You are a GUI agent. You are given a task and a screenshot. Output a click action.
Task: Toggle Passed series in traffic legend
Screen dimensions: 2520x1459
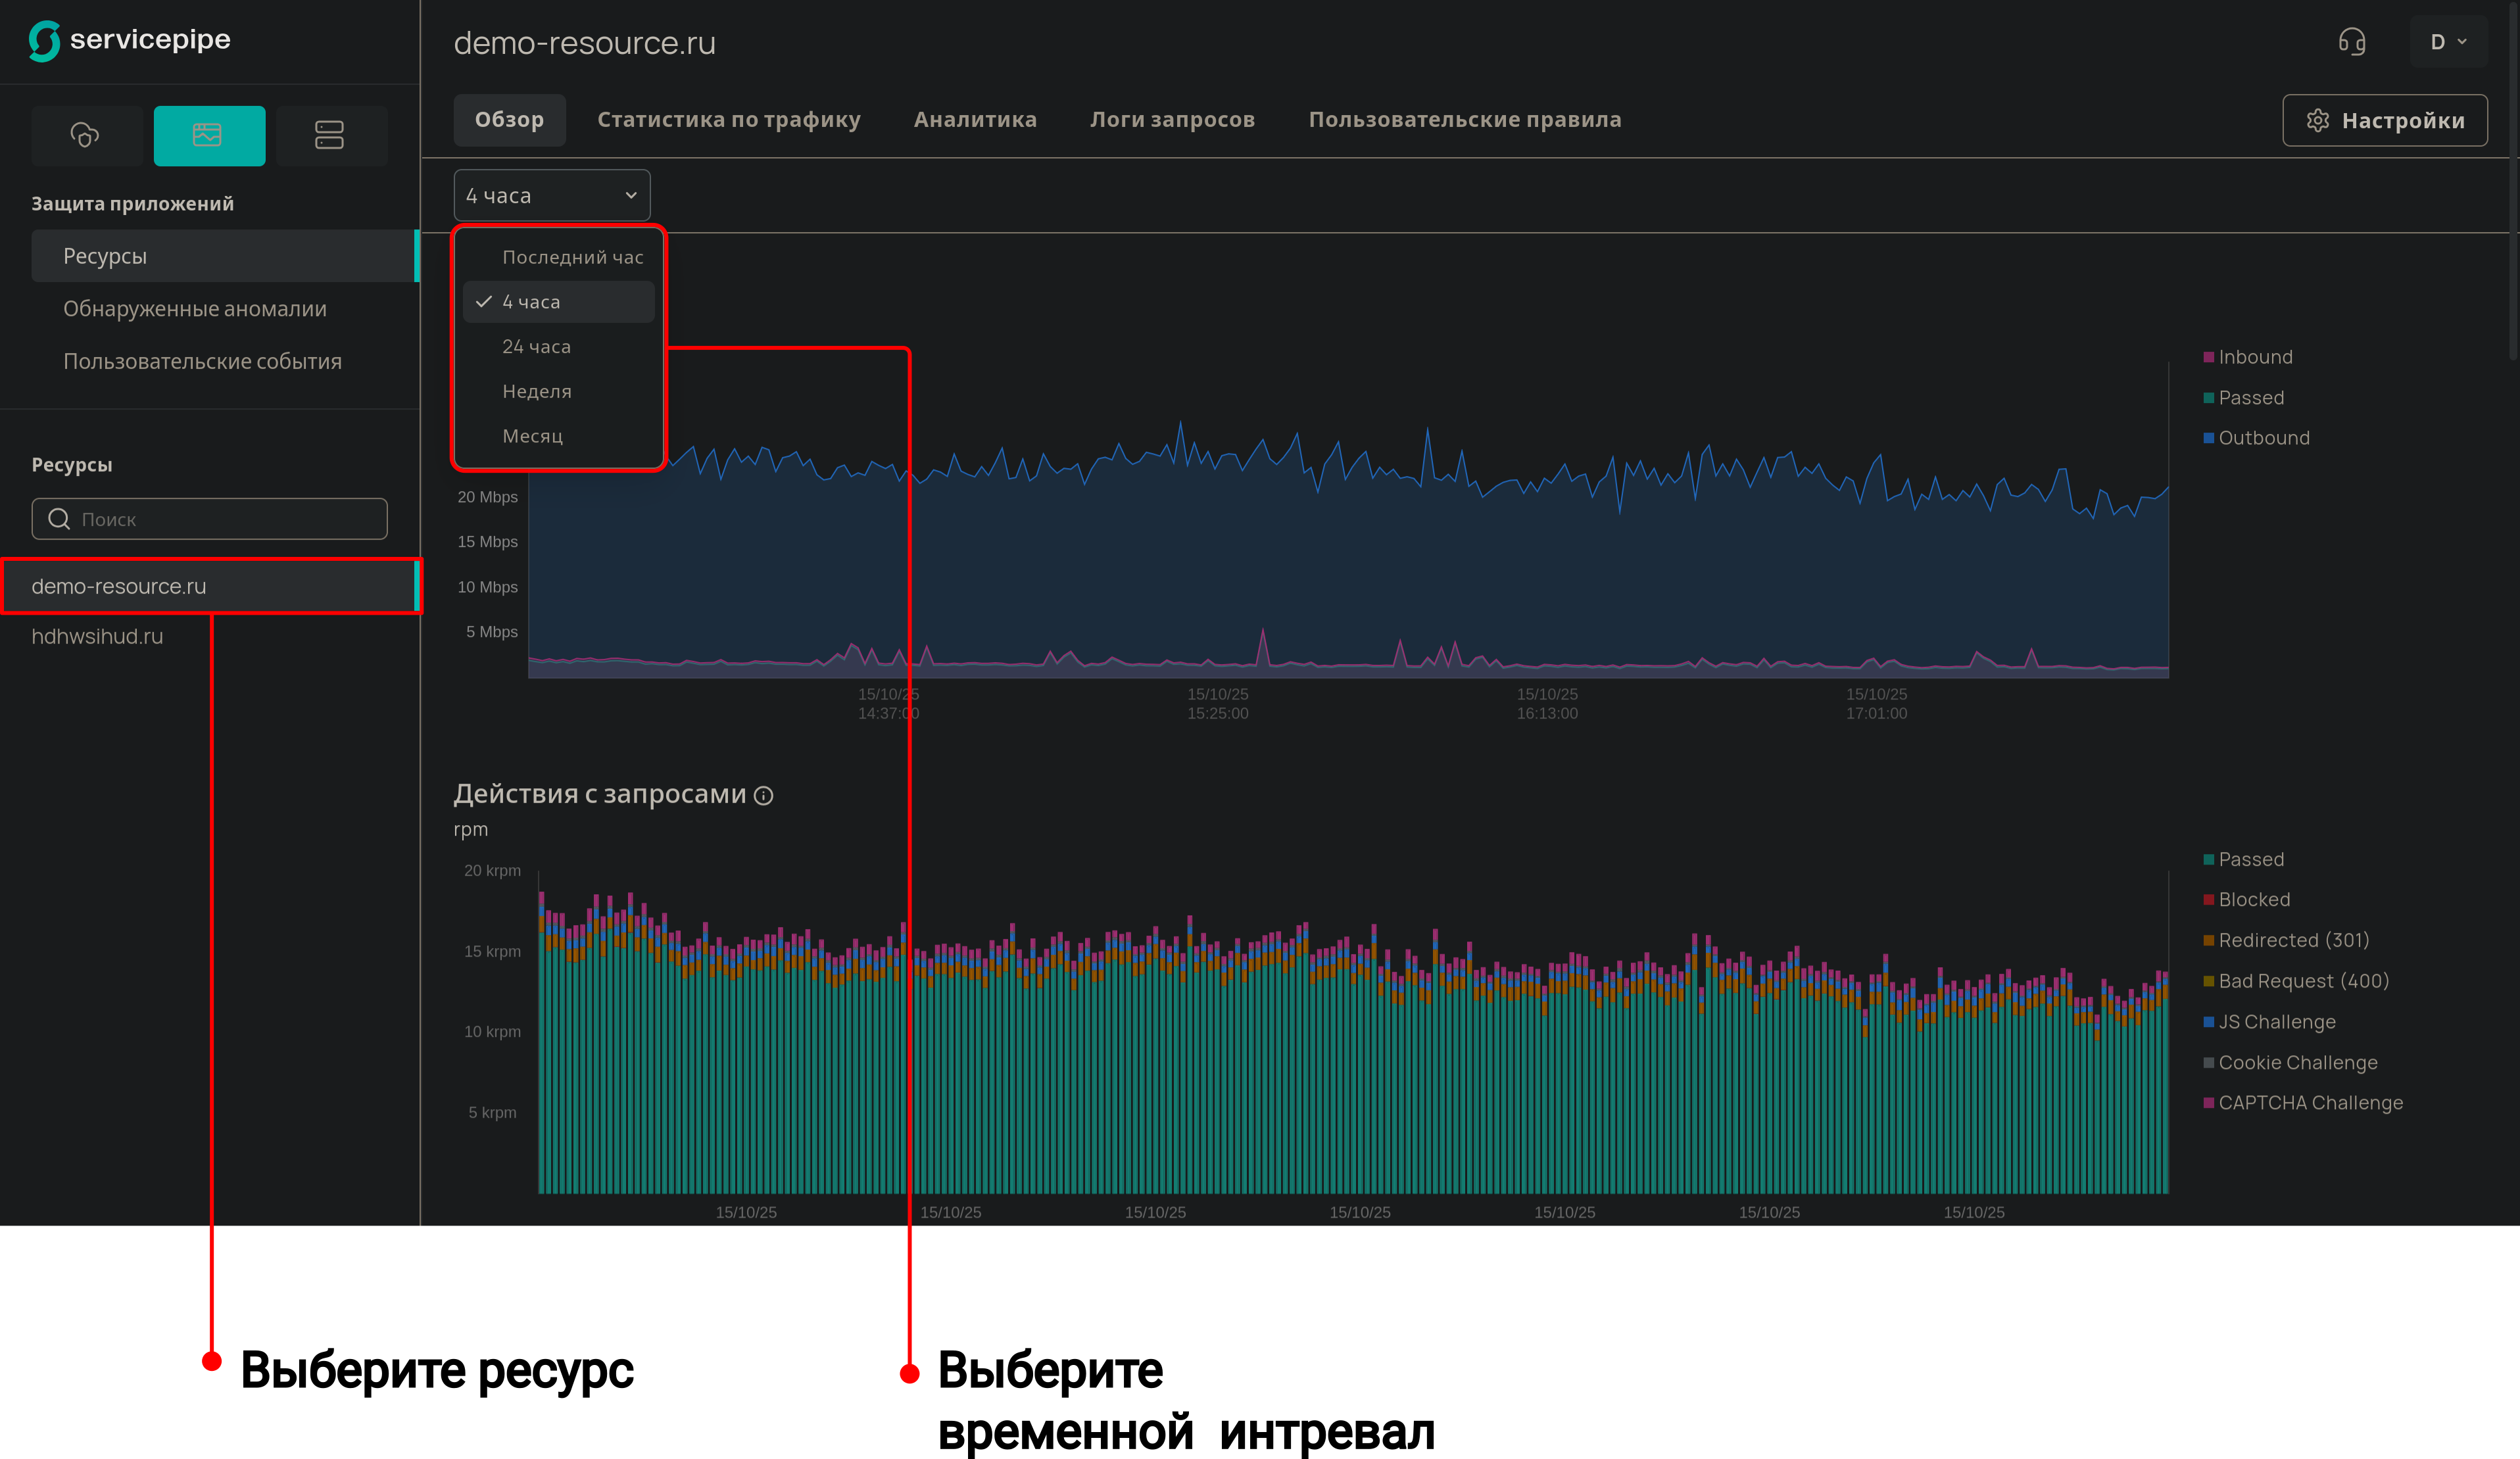click(x=2245, y=398)
